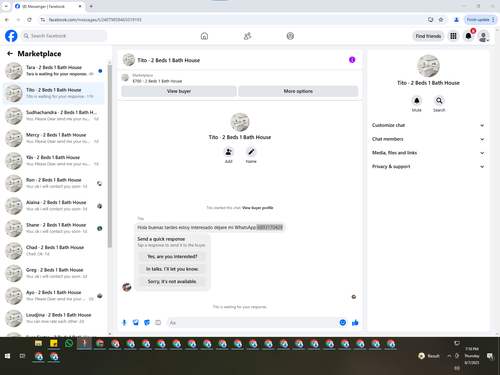Mute the Tito conversation

point(417,101)
